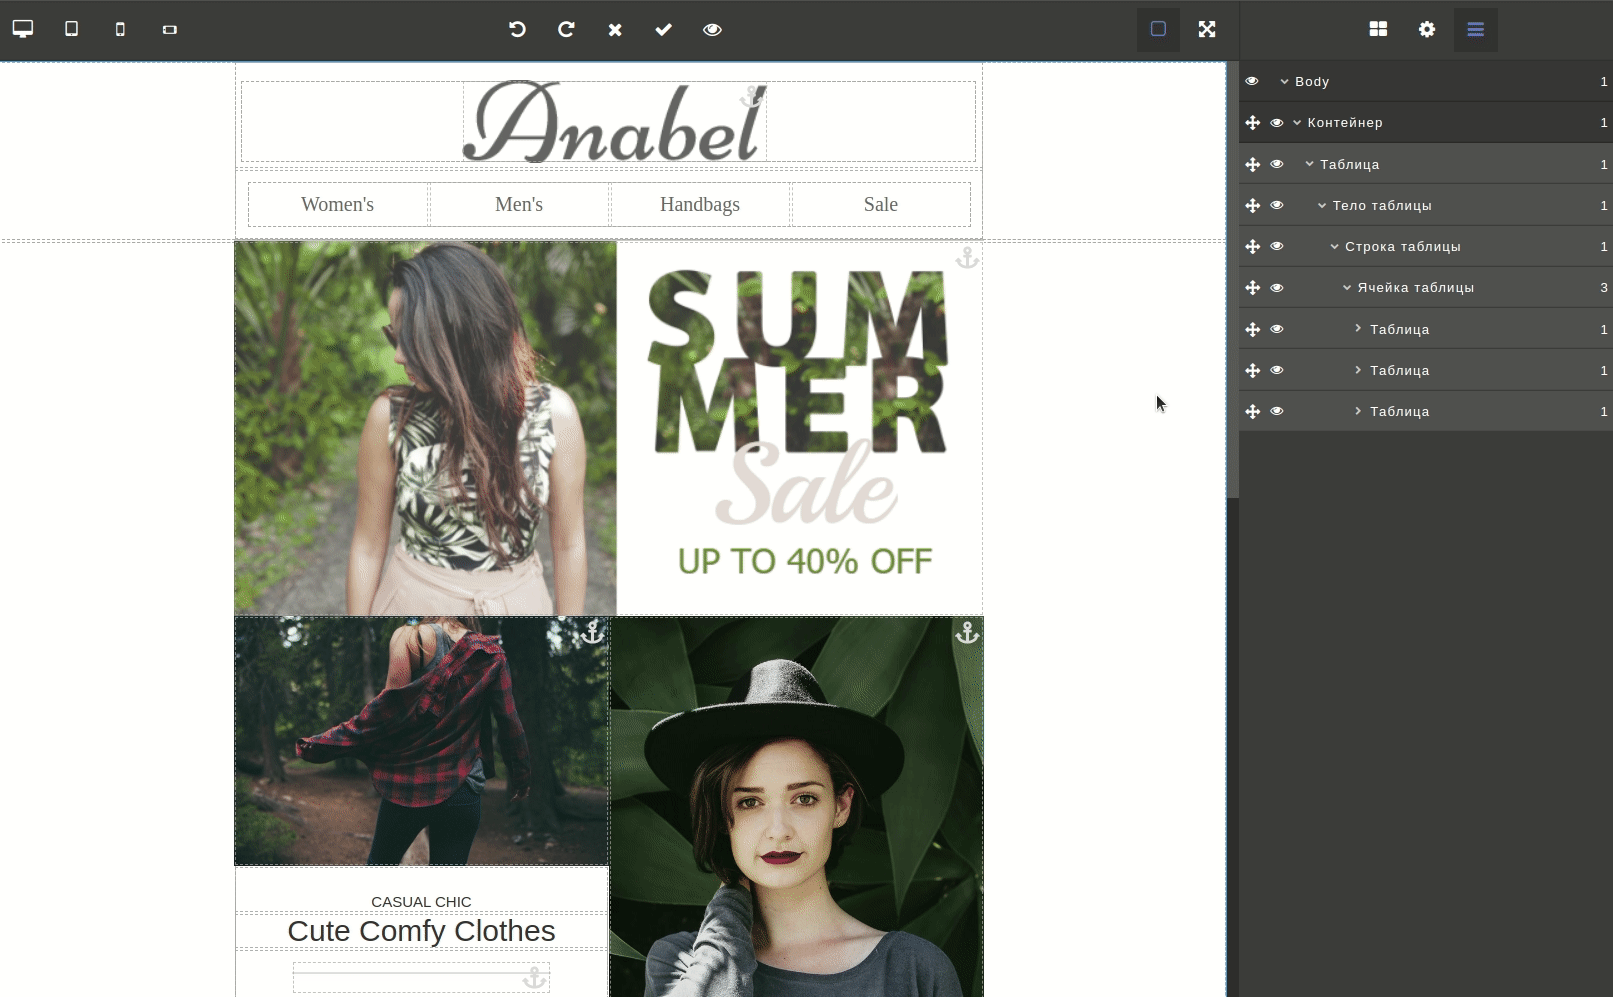Viewport: 1613px width, 997px height.
Task: Select the Контейнер layer row
Action: 1426,122
